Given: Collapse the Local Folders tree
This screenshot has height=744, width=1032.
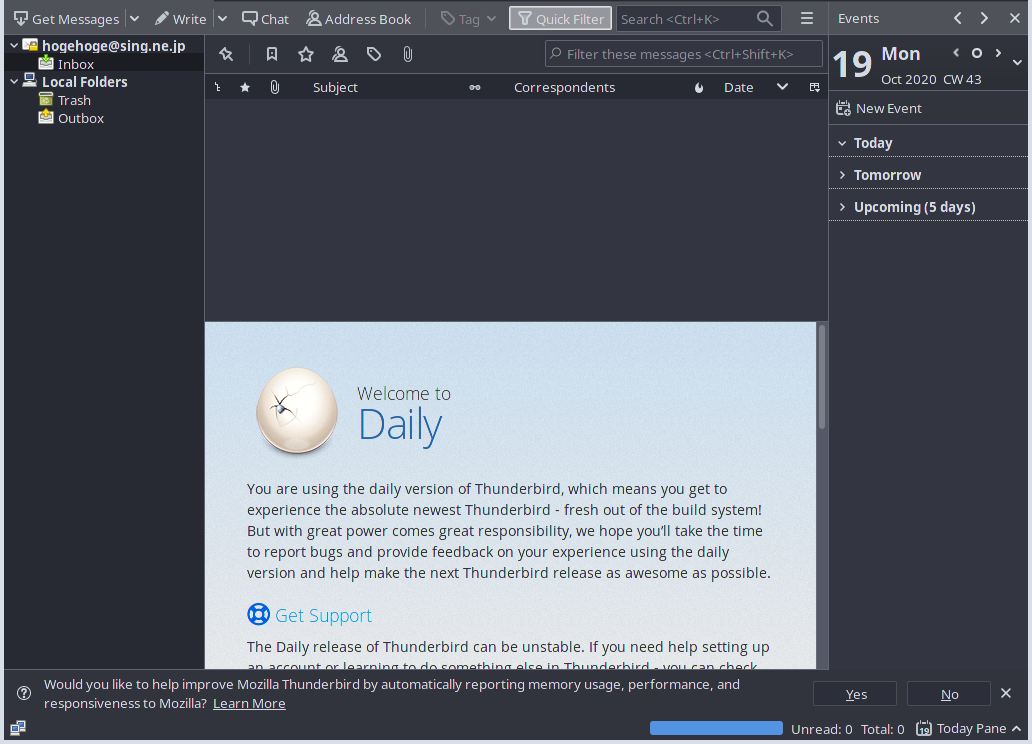Looking at the screenshot, I should tap(14, 82).
